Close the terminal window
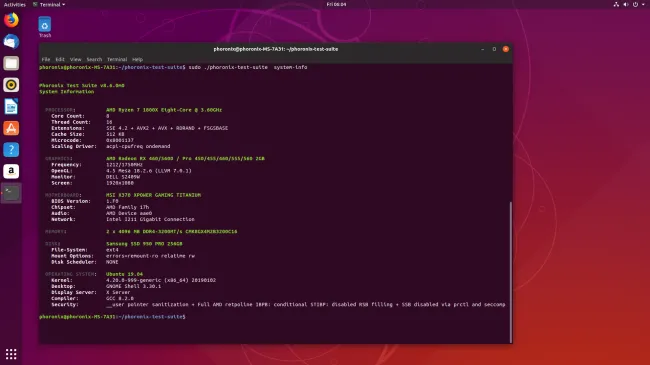650x365 pixels. pyautogui.click(x=506, y=49)
